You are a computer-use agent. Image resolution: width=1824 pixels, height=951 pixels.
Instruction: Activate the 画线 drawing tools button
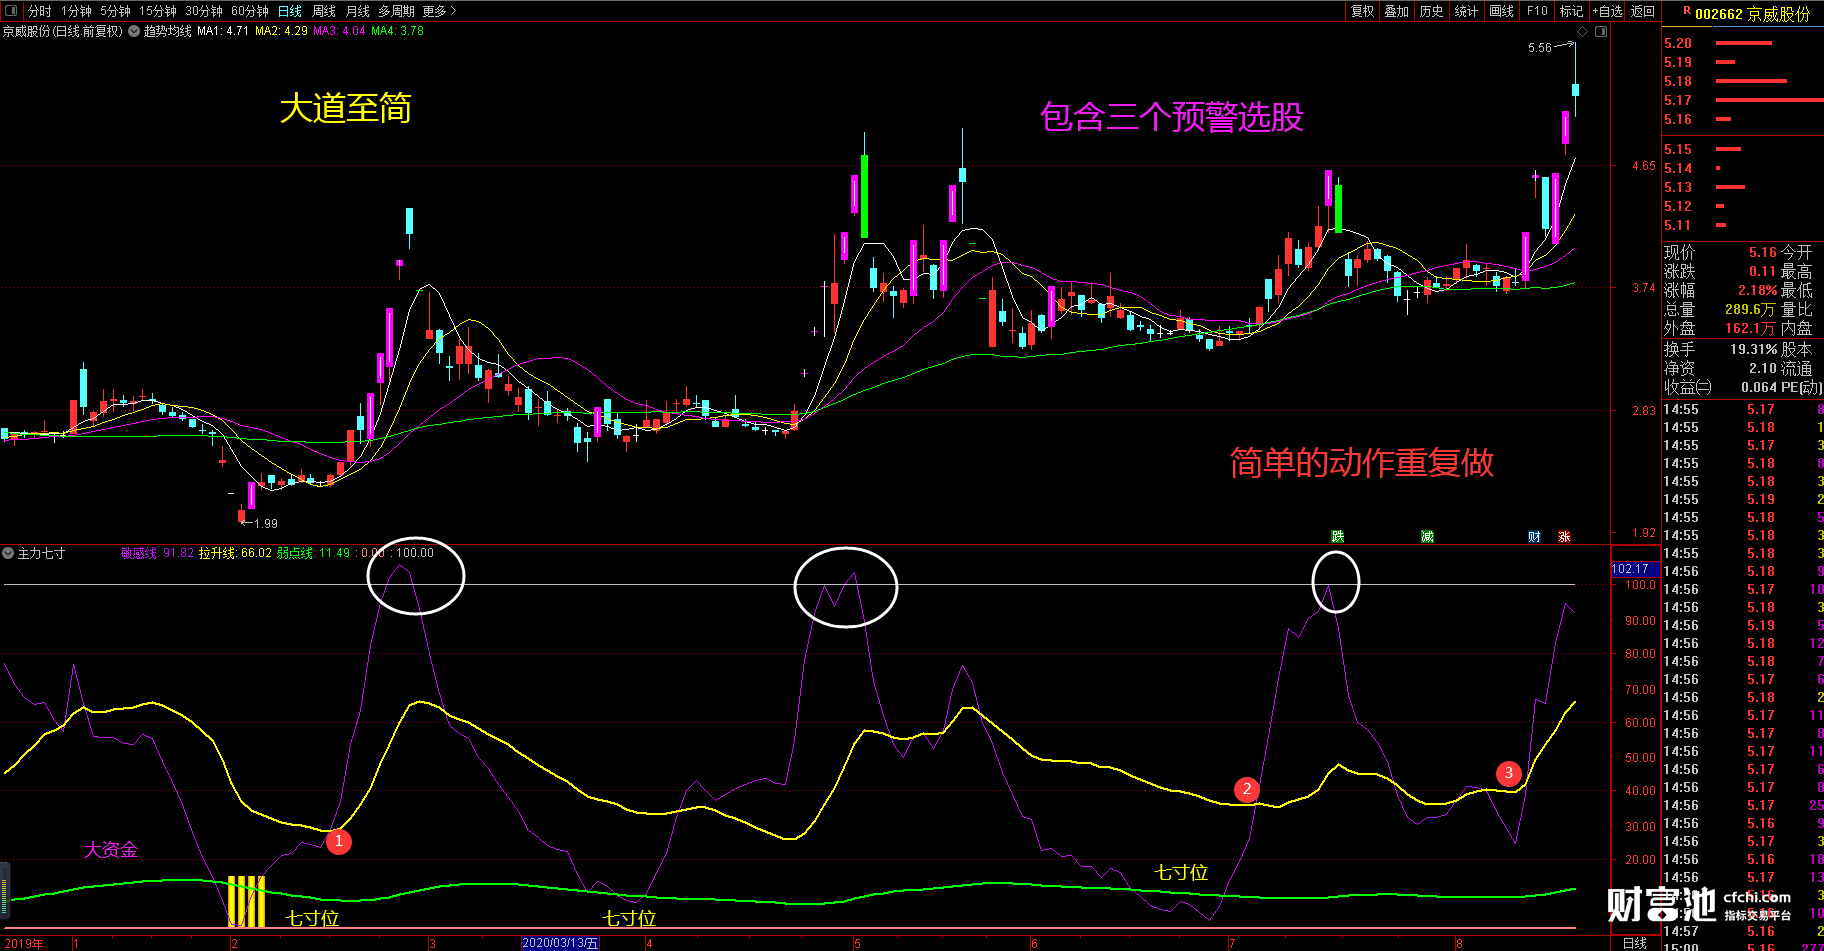pos(1502,11)
